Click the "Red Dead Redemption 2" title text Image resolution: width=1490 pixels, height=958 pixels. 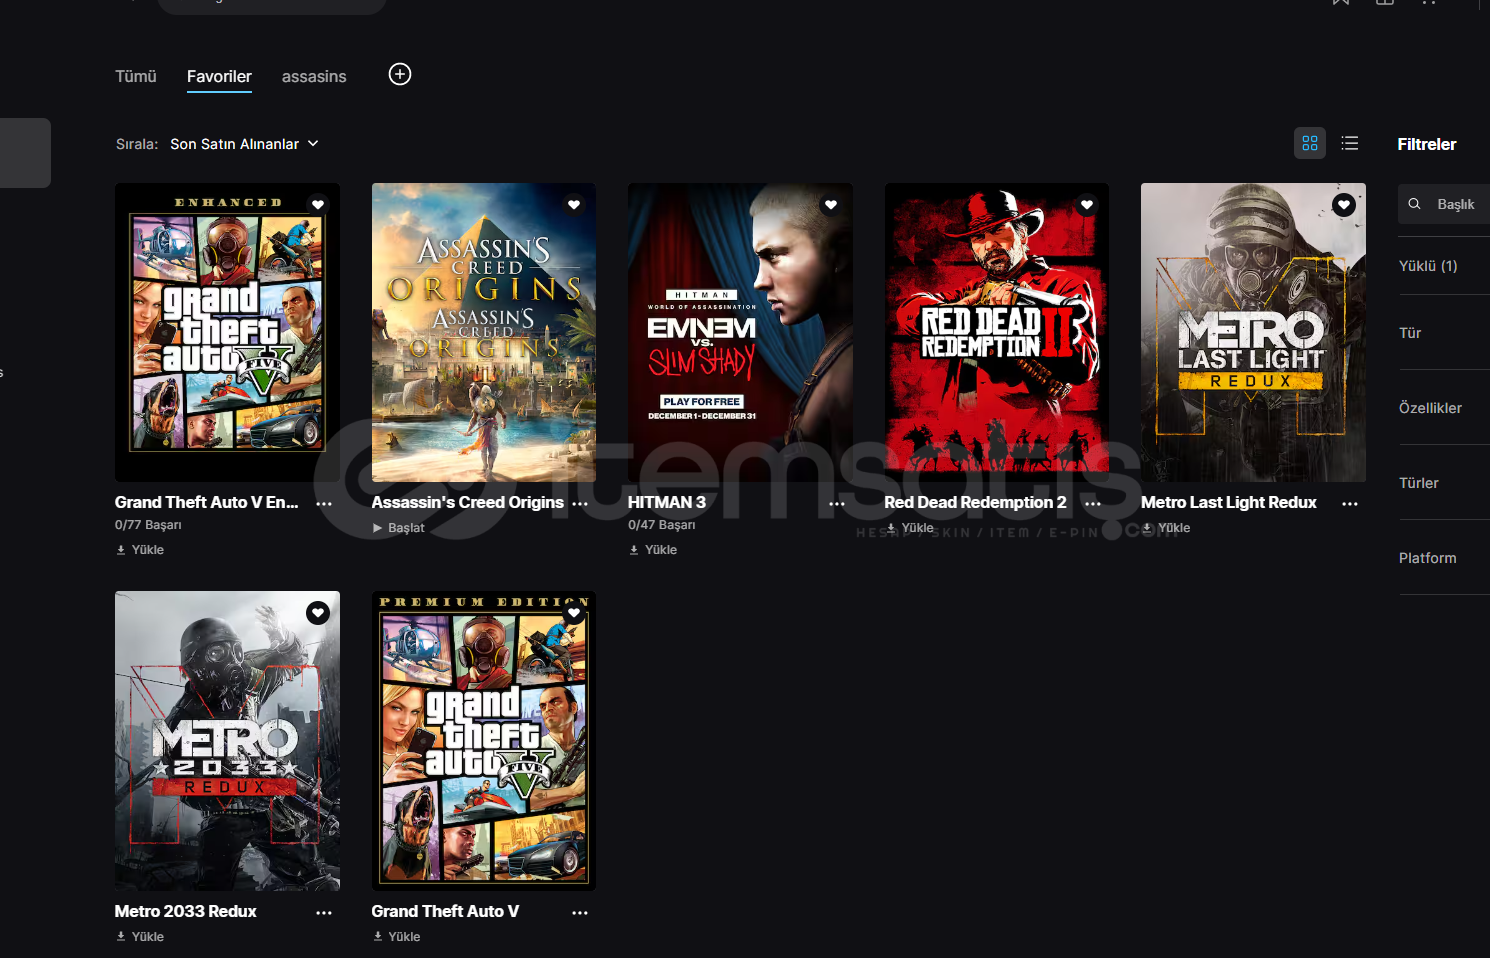[x=976, y=503]
